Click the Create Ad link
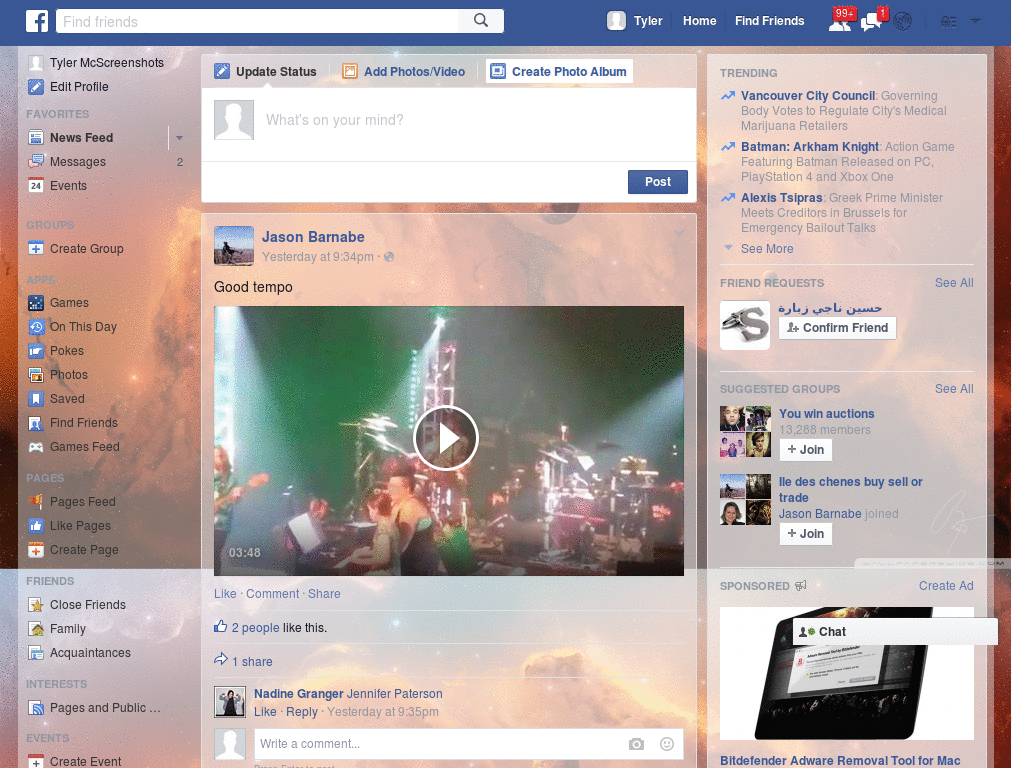The image size is (1024, 768). point(946,586)
